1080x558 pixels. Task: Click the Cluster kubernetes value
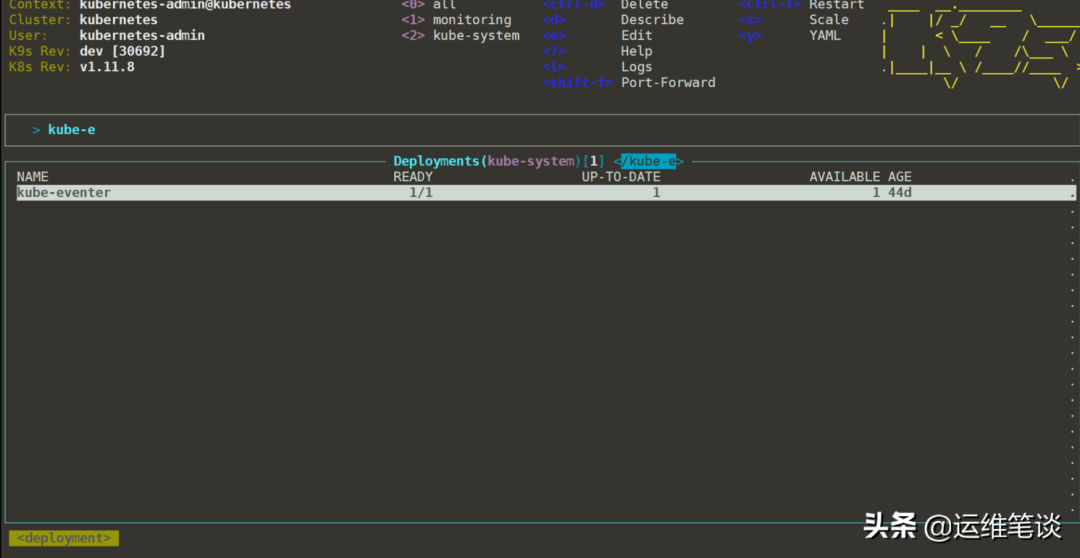[x=118, y=20]
